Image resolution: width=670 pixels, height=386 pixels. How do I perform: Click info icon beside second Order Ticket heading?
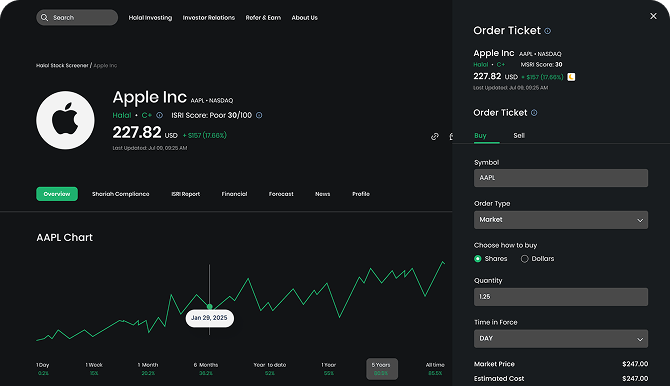point(534,113)
